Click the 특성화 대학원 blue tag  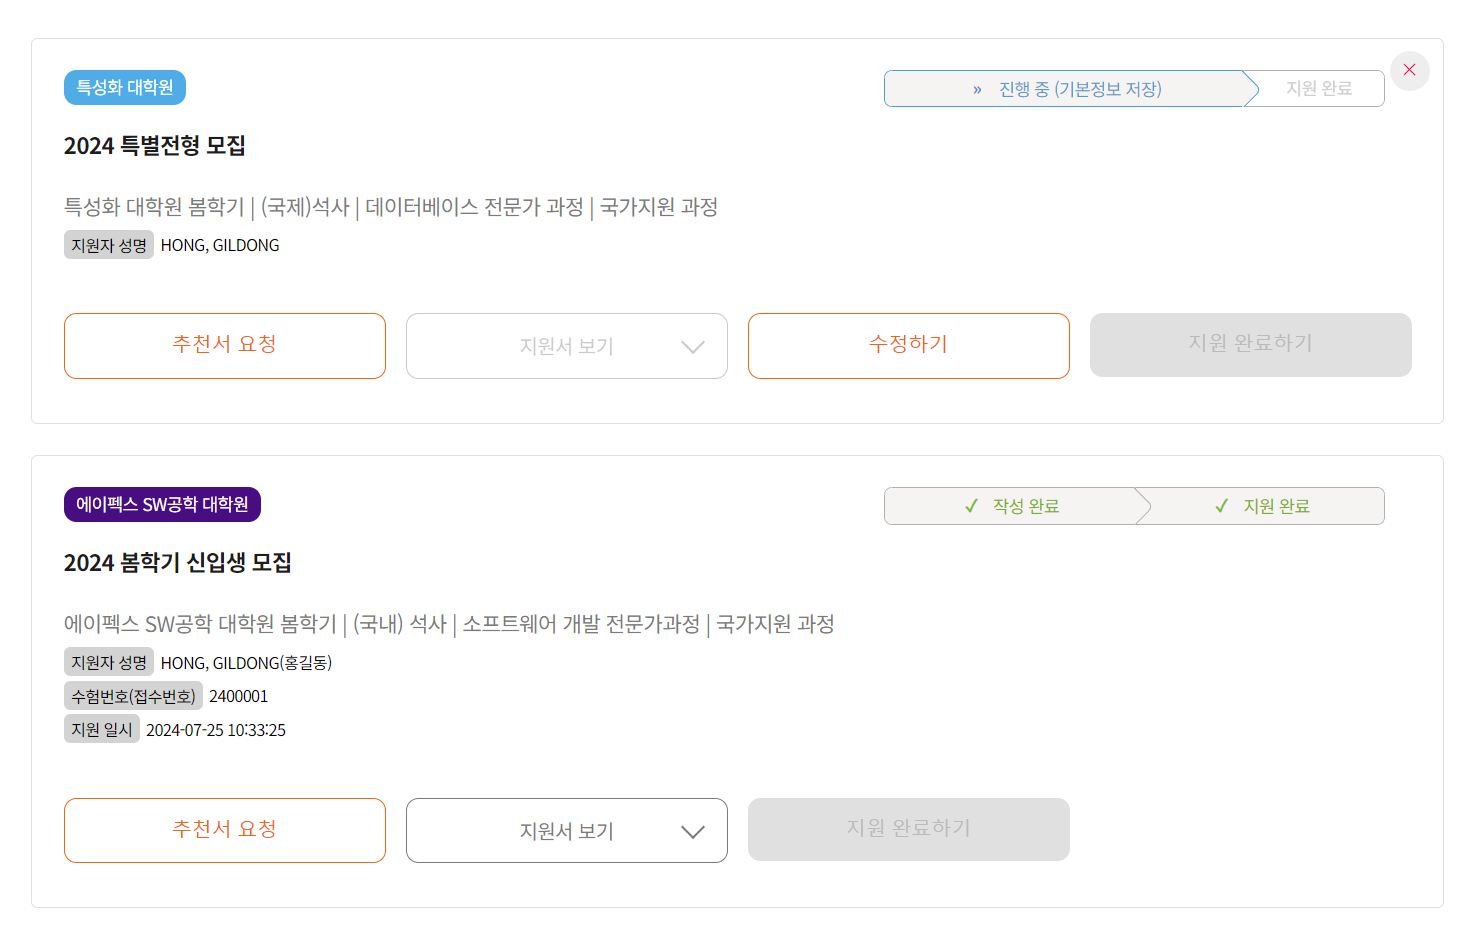pyautogui.click(x=125, y=88)
